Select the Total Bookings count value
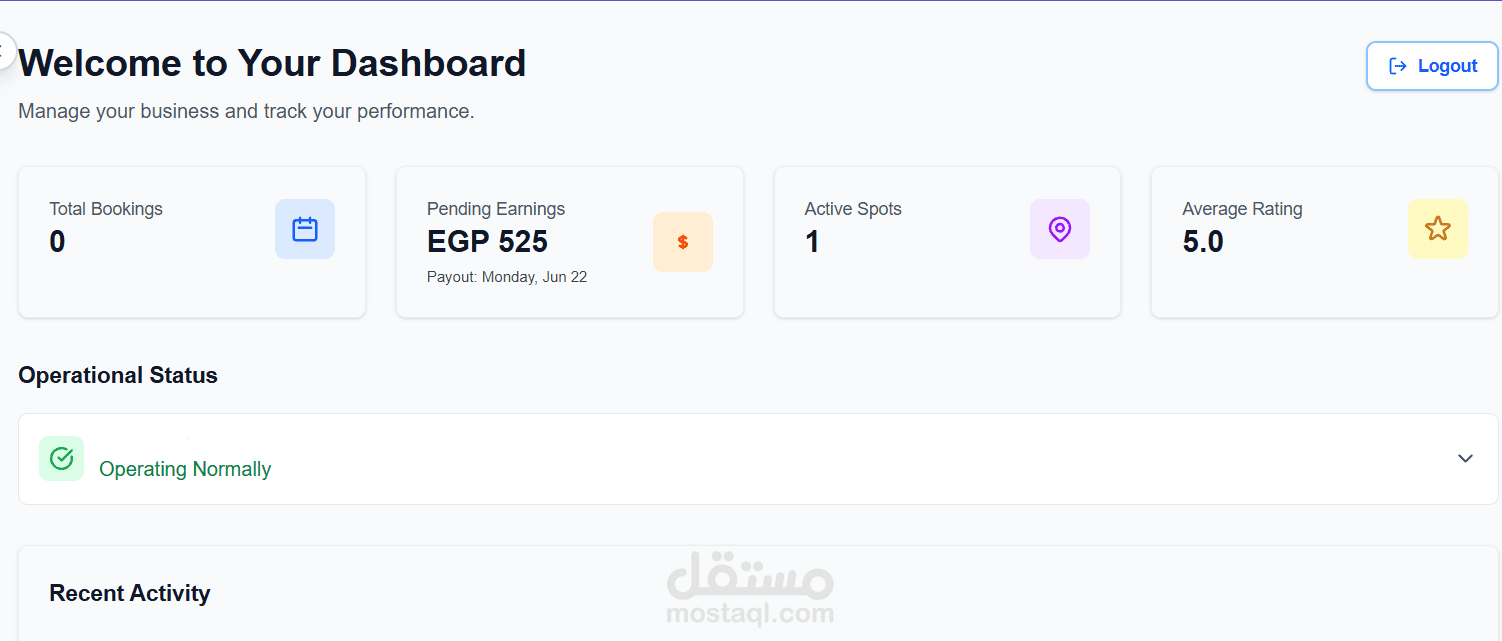This screenshot has height=641, width=1502. coord(57,242)
